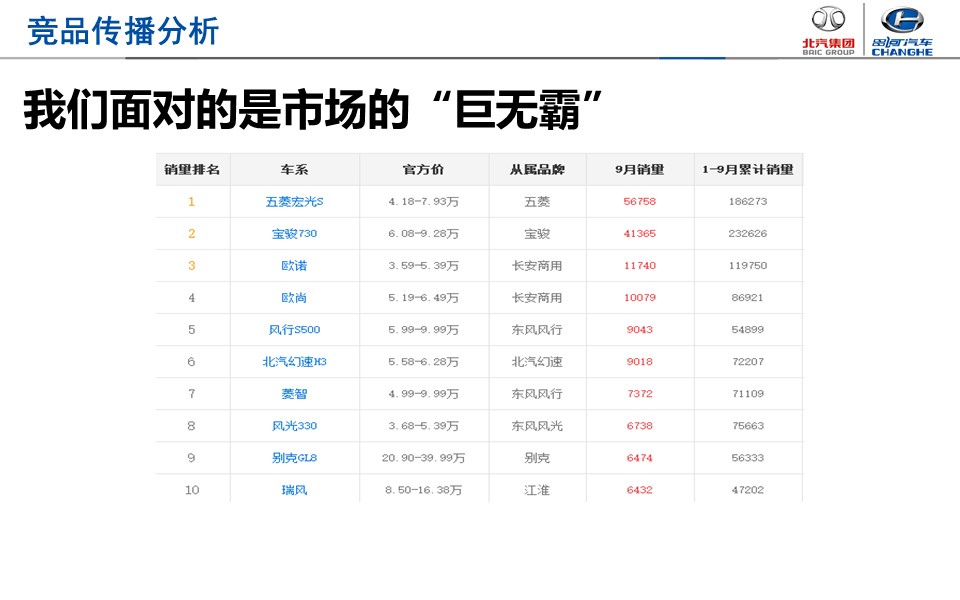The image size is (960, 600).
Task: Click the sales figure 7372
Action: (640, 394)
